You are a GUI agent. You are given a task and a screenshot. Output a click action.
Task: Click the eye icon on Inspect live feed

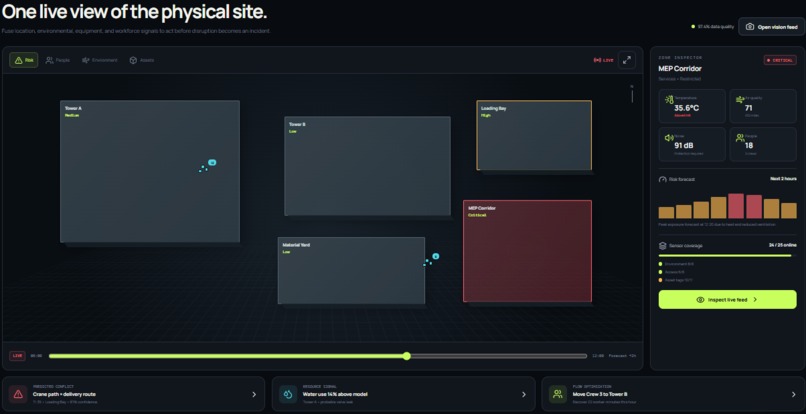pyautogui.click(x=700, y=299)
